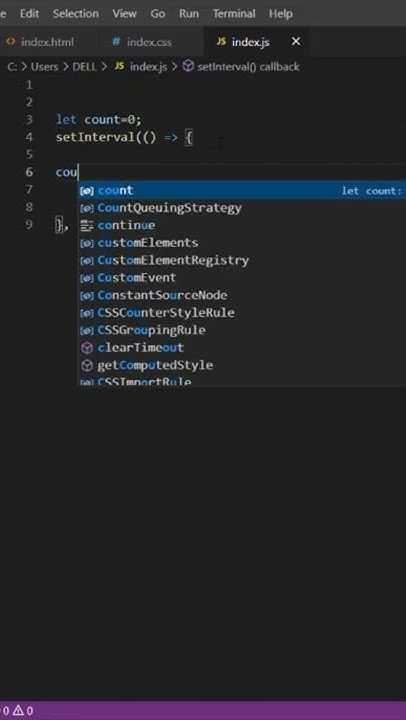Expand the Users breadcrumb segment

pos(45,67)
